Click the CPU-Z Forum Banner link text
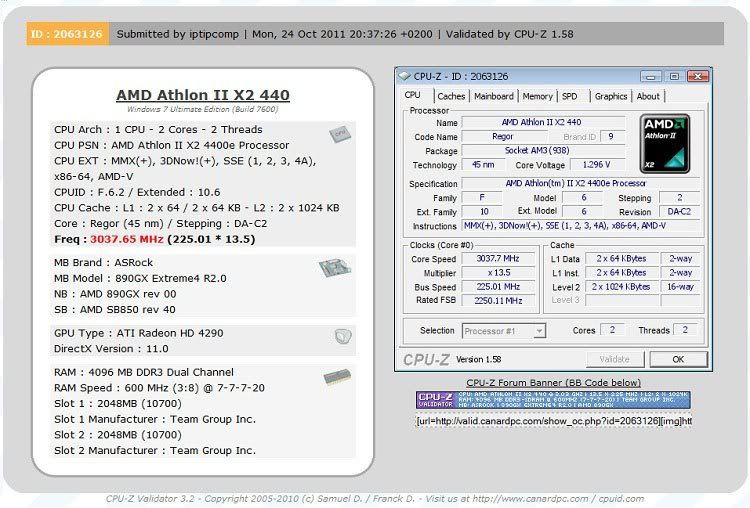Screen dimensions: 750x508 [x=553, y=383]
